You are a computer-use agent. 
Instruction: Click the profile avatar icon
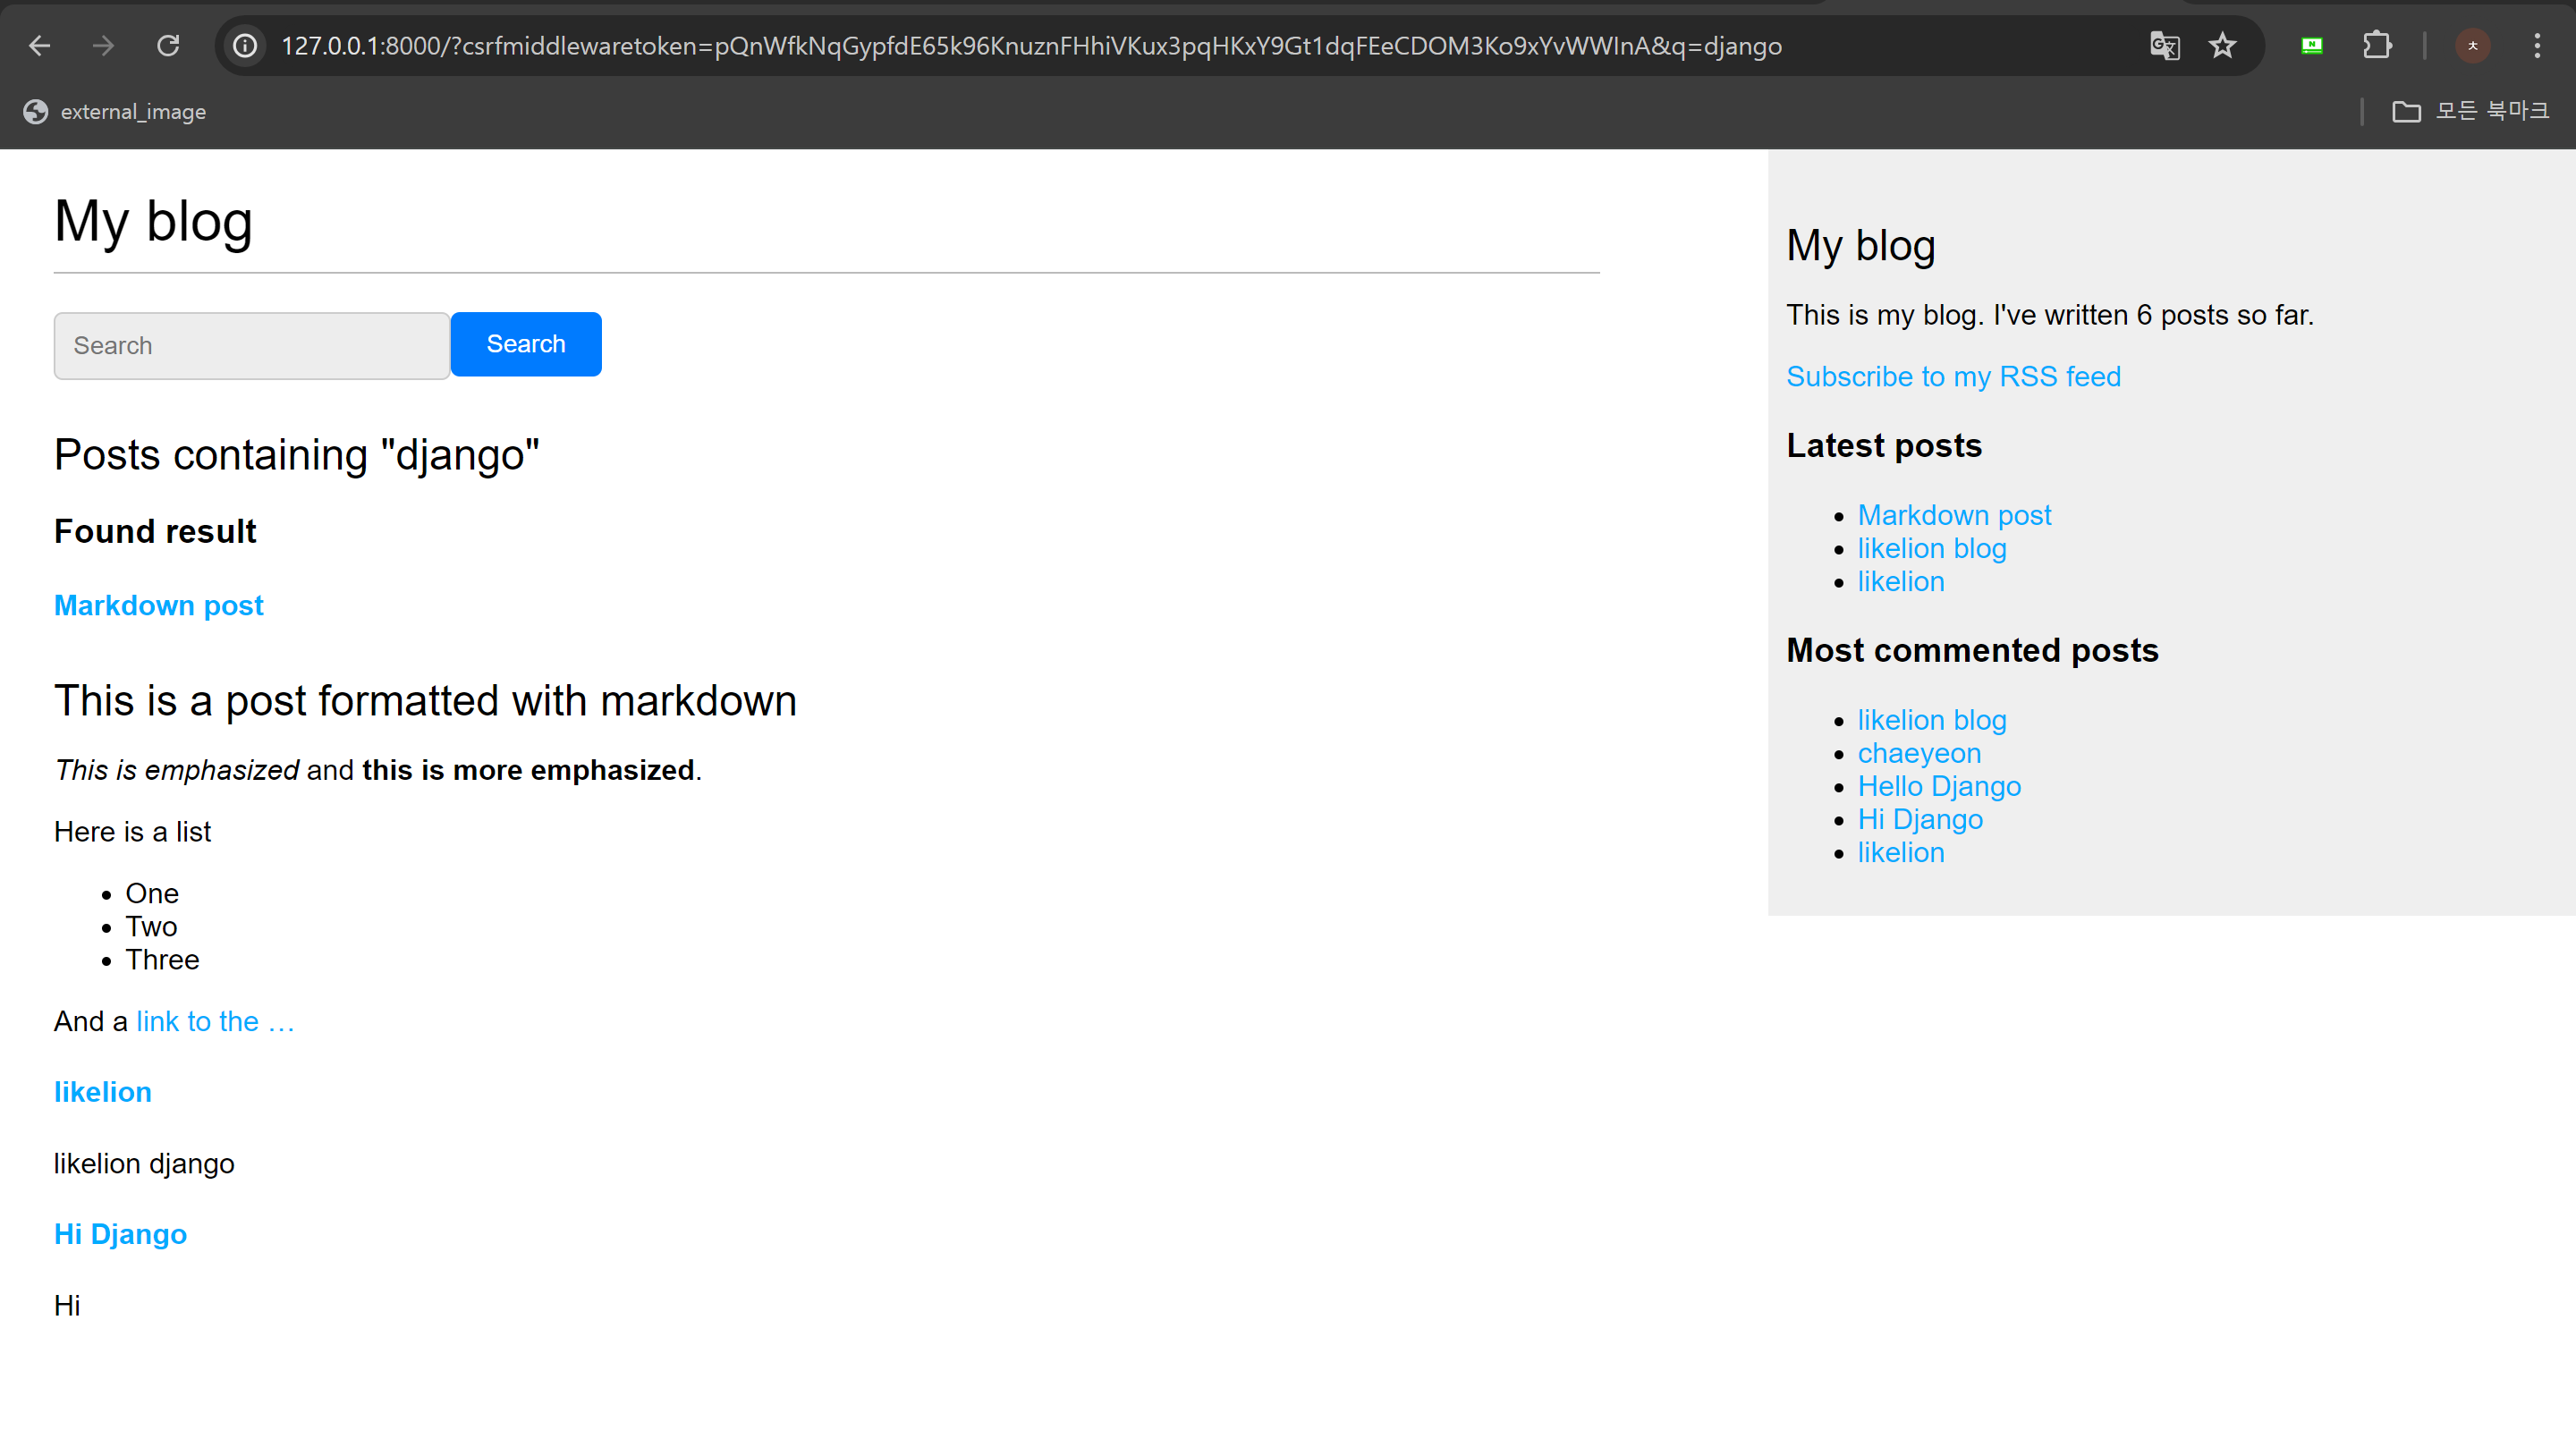[2472, 46]
